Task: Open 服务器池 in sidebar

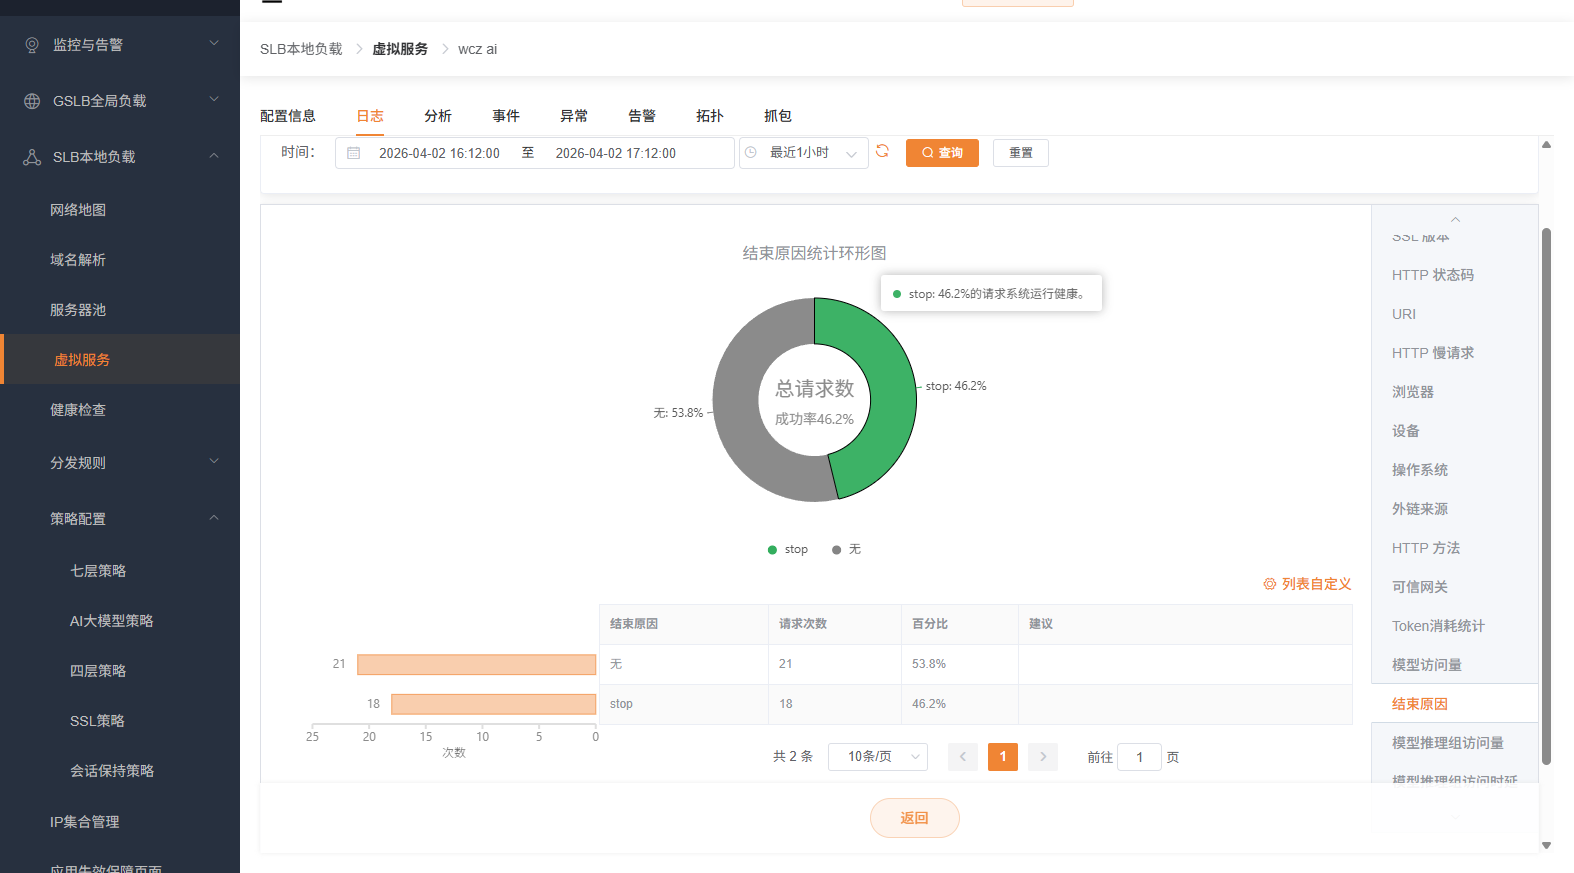Action: click(78, 310)
